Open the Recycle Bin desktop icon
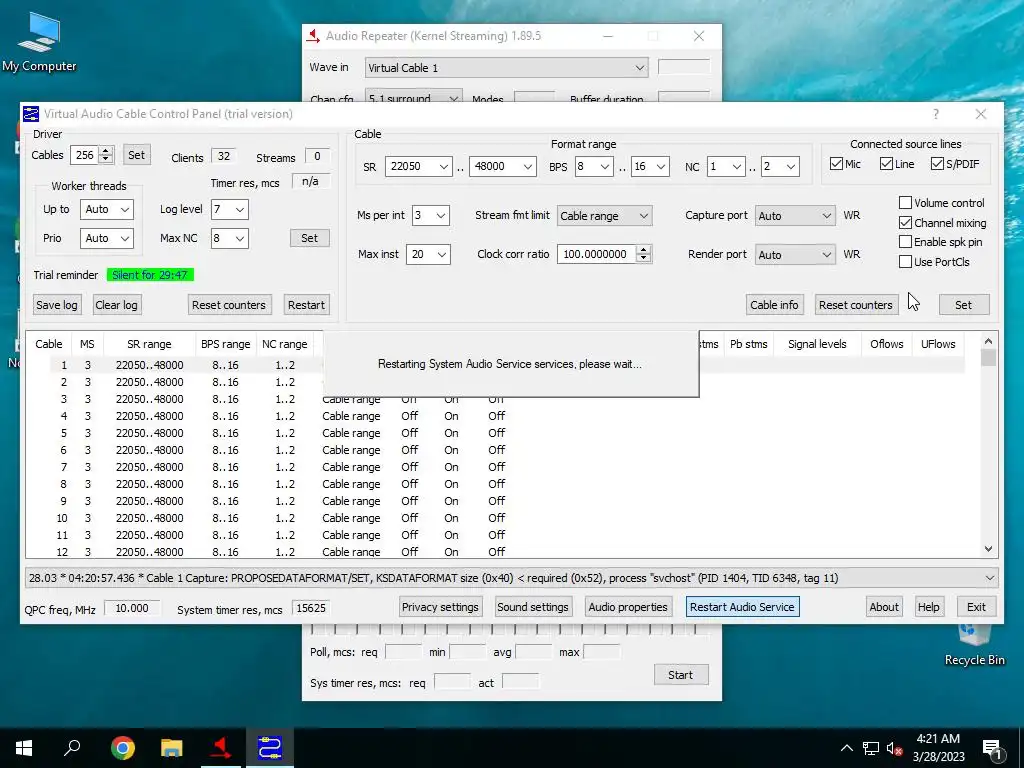1024x768 pixels. tap(974, 645)
